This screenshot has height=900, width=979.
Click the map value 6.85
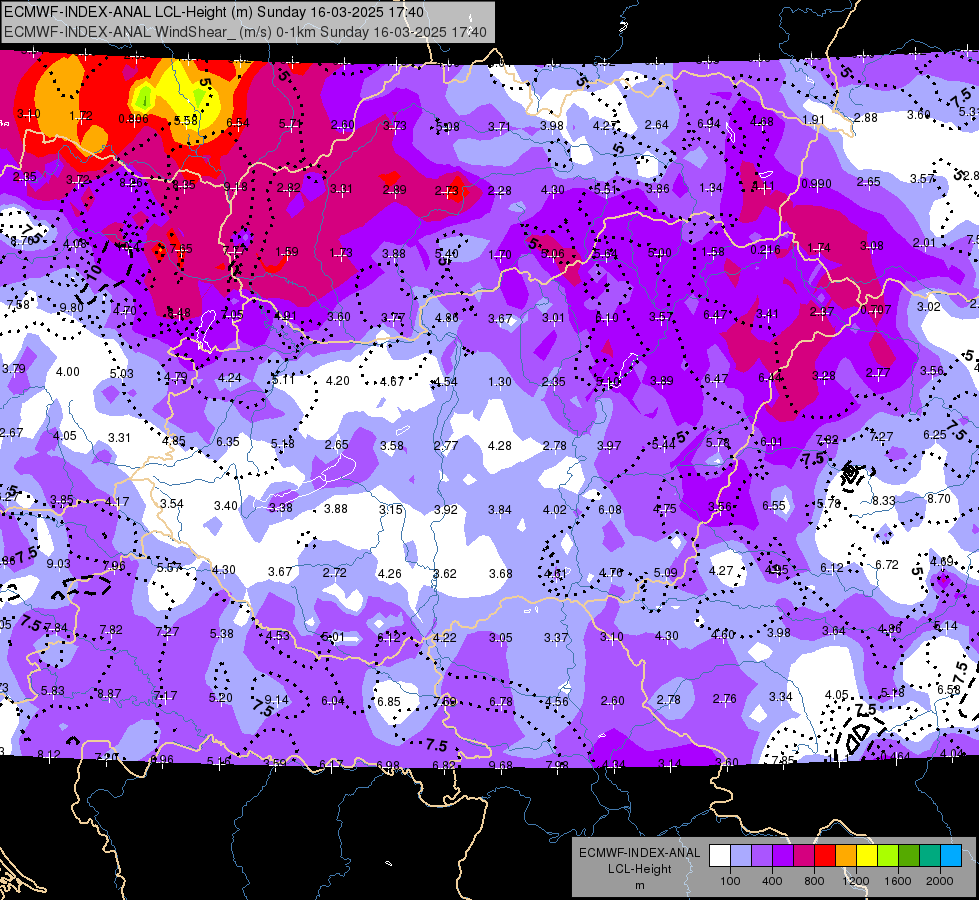point(388,702)
